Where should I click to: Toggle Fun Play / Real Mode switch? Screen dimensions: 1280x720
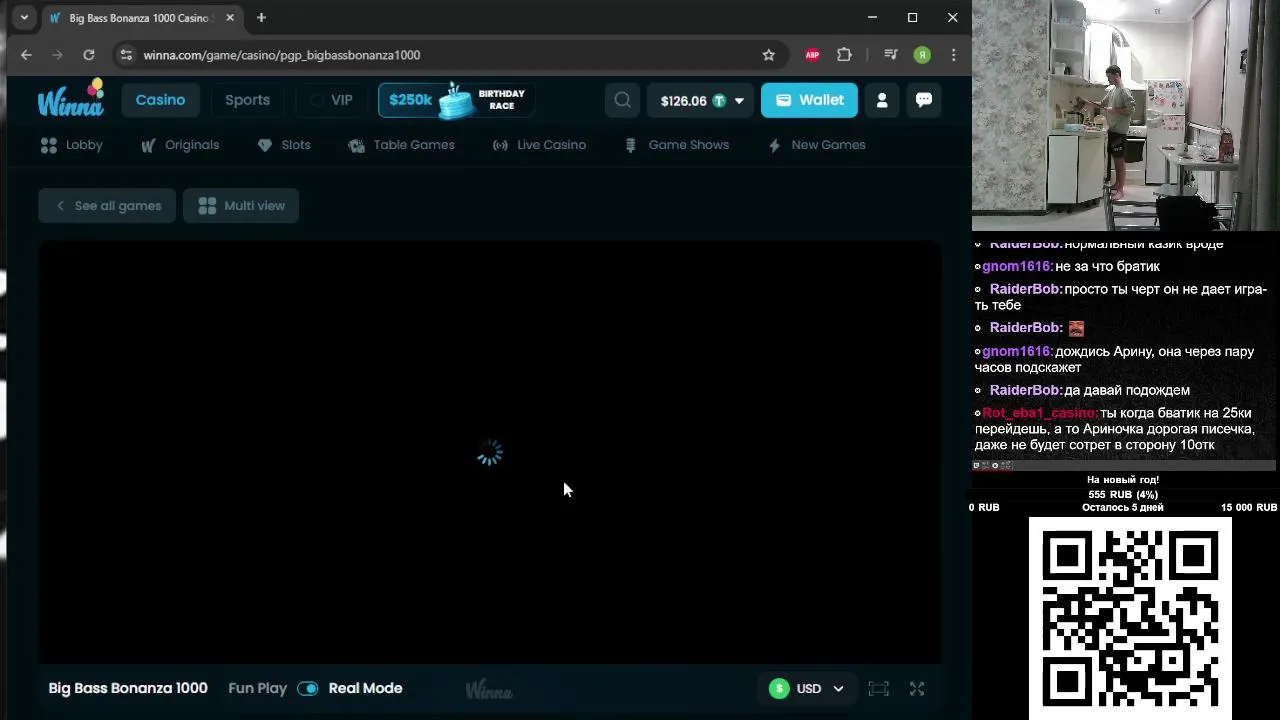click(x=307, y=688)
